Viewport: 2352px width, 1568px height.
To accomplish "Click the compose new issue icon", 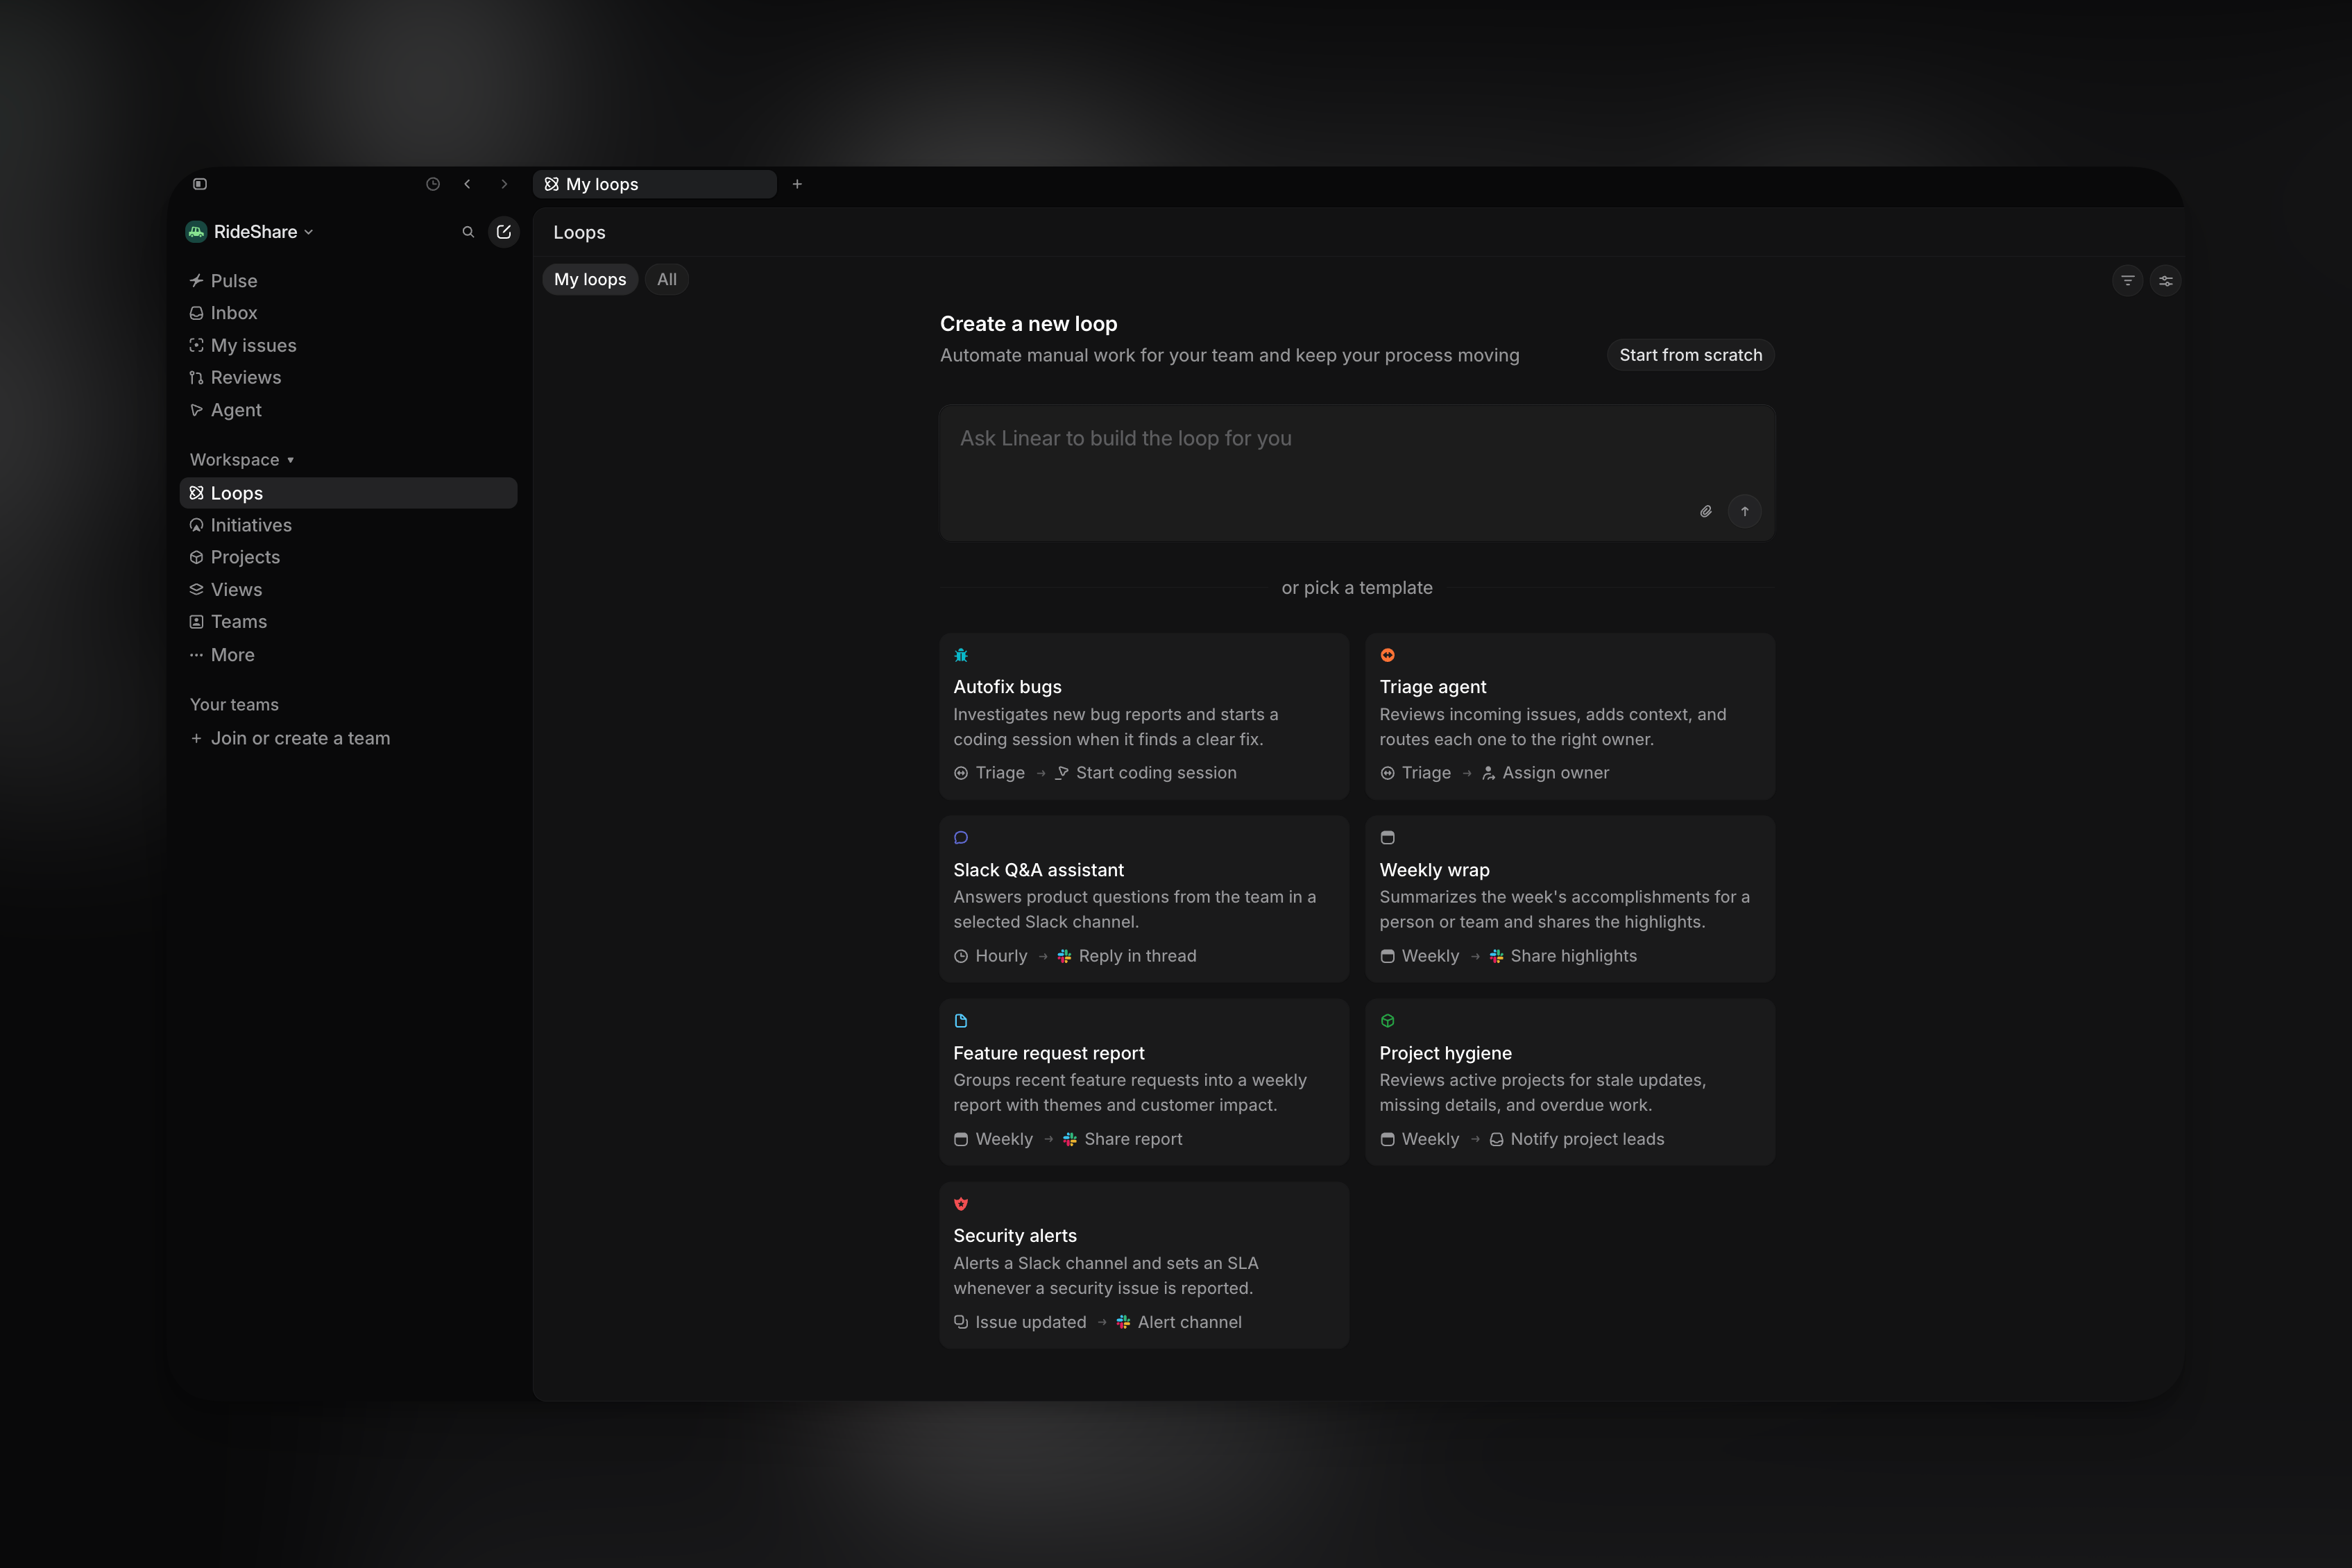I will point(504,232).
